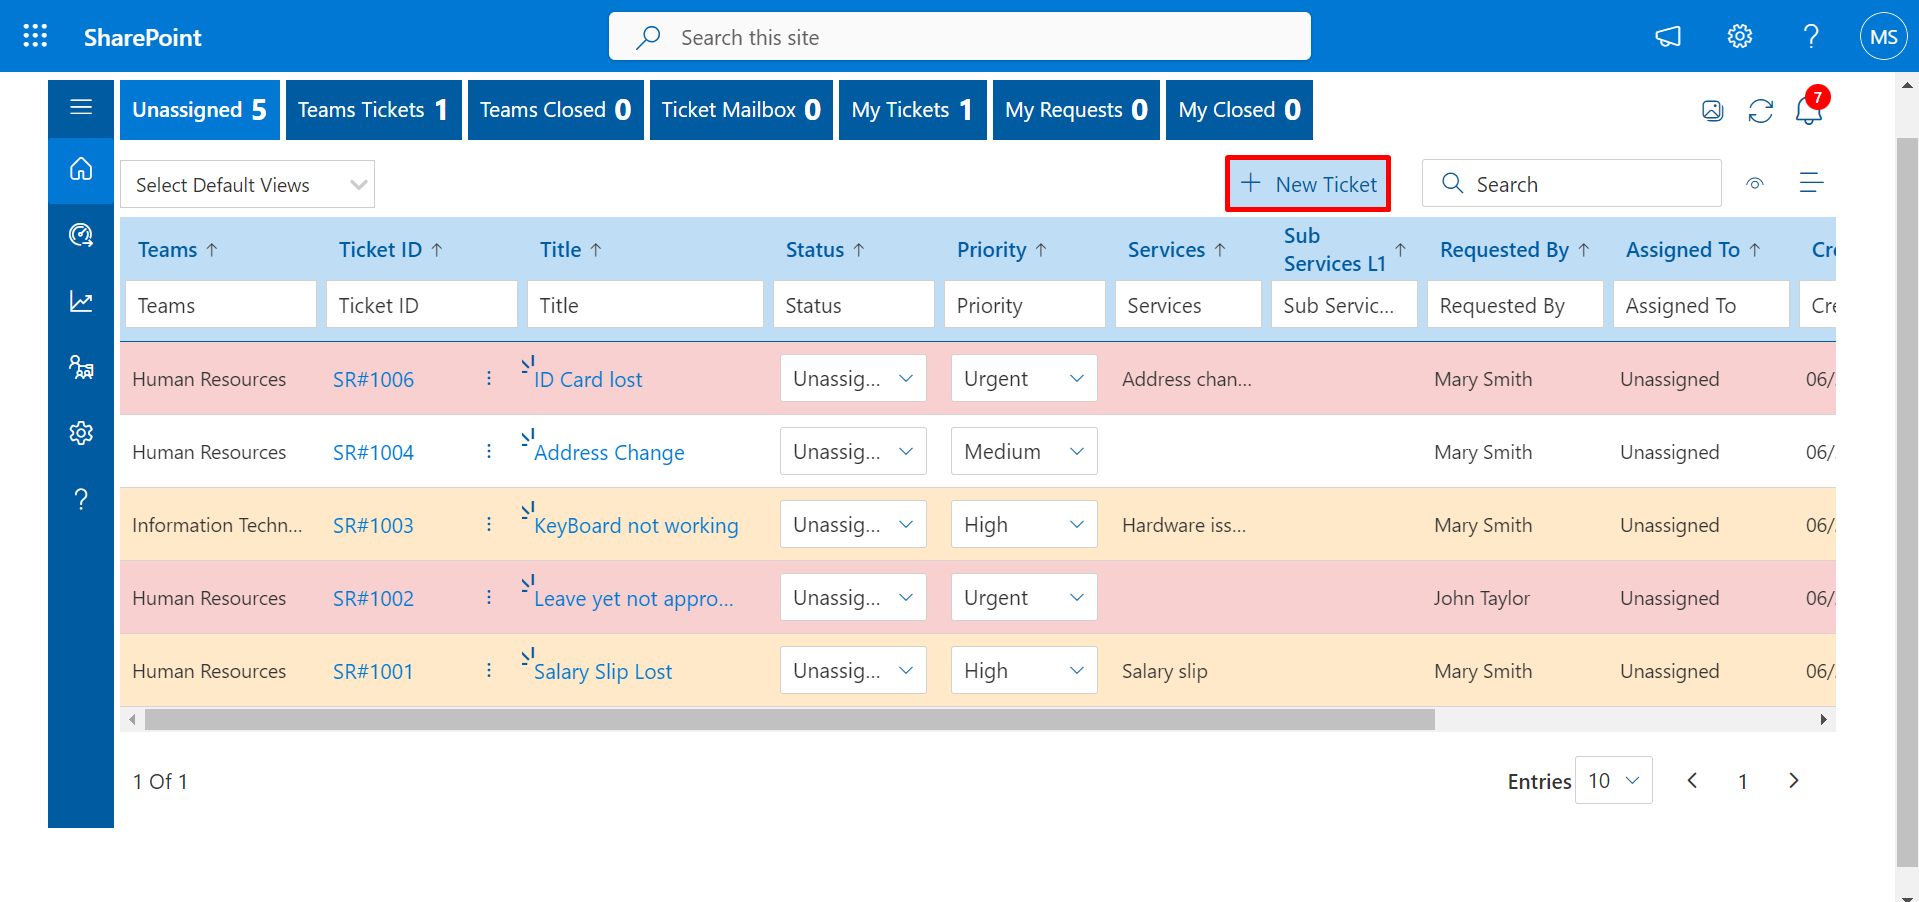This screenshot has width=1919, height=902.
Task: Open the megaphone announcements icon
Action: (x=1668, y=37)
